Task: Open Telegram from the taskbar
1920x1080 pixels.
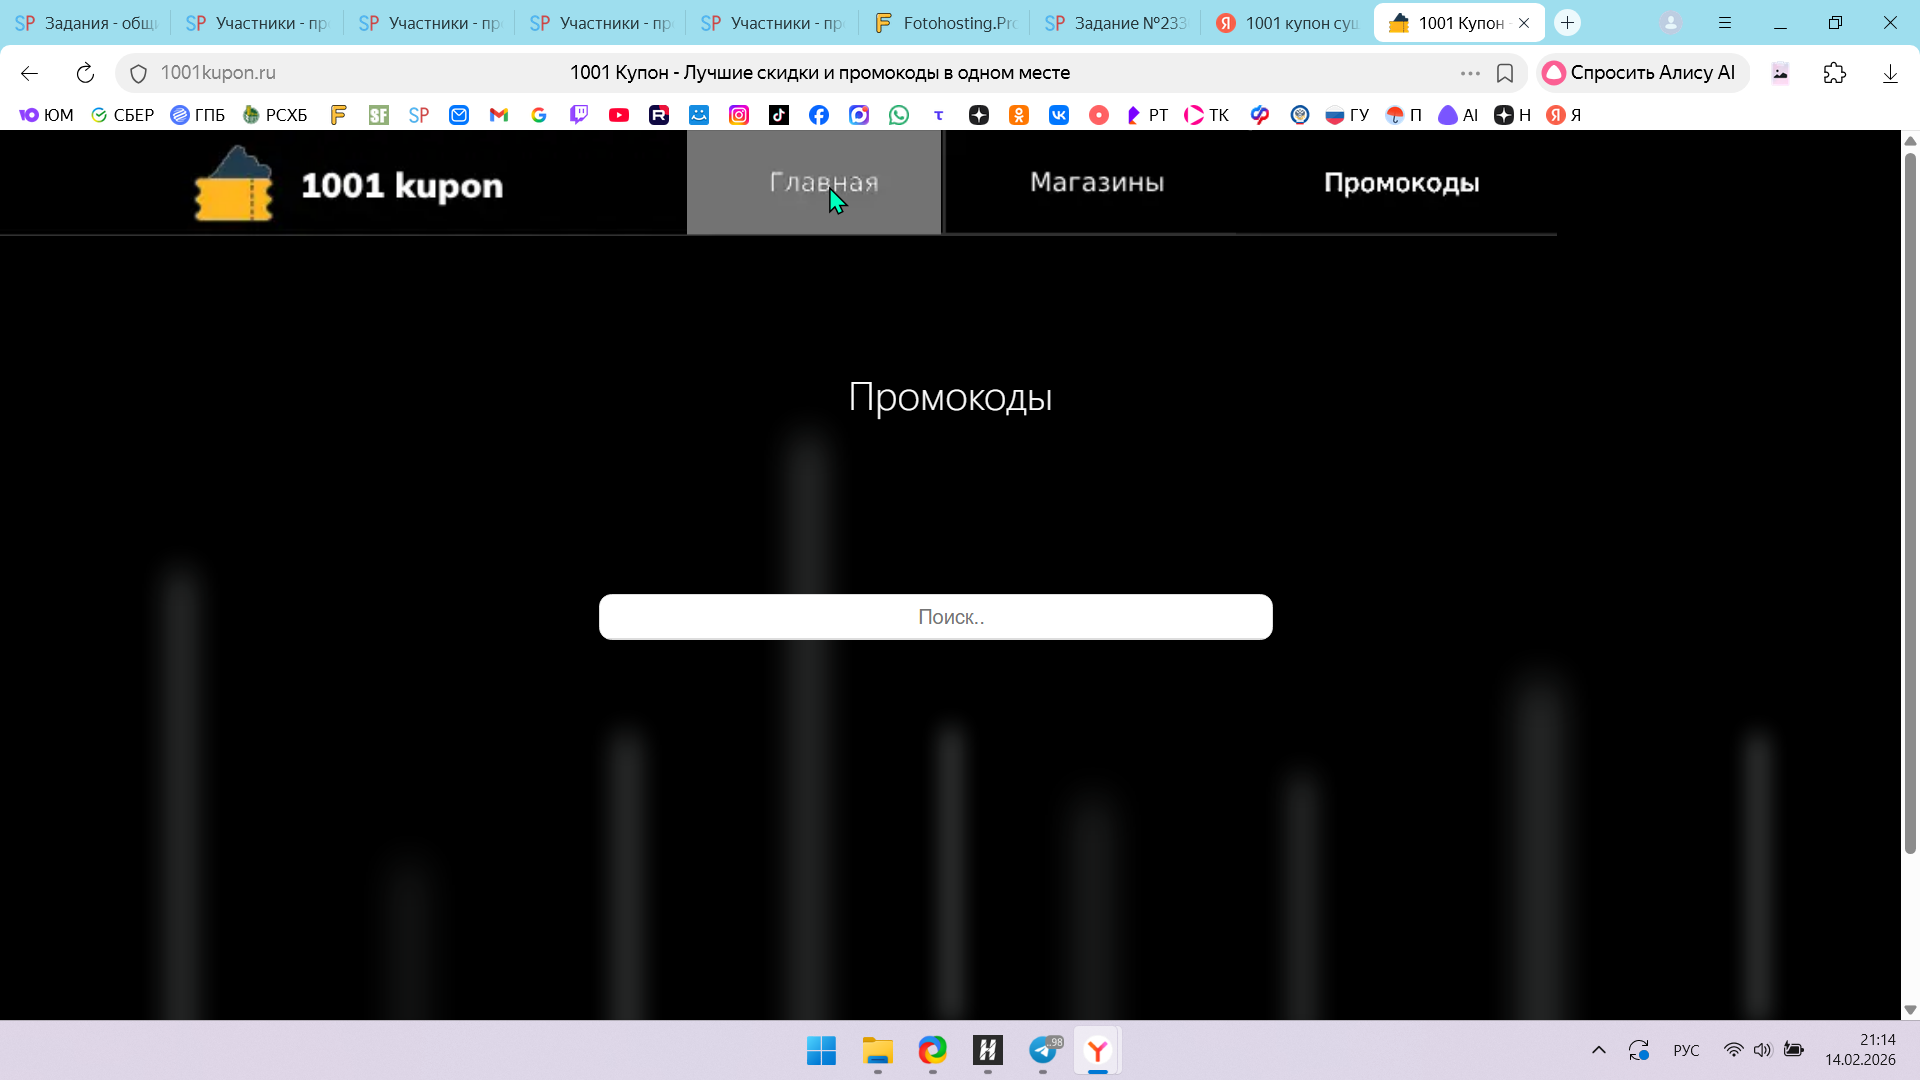Action: 1043,1050
